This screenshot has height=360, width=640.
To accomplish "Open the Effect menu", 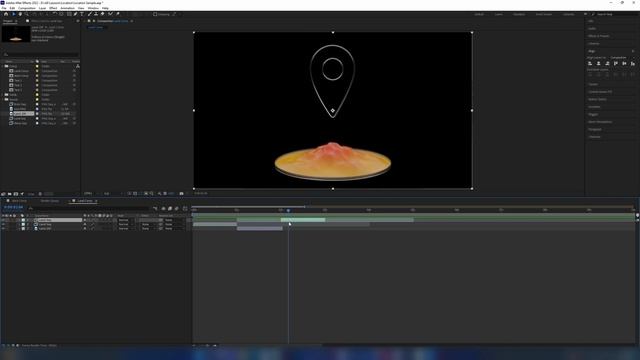I will 53,8.
